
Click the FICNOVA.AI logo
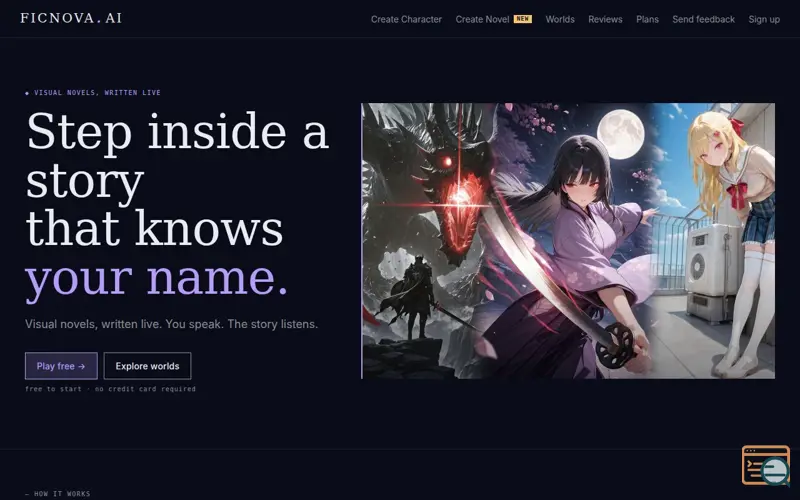[x=71, y=18]
